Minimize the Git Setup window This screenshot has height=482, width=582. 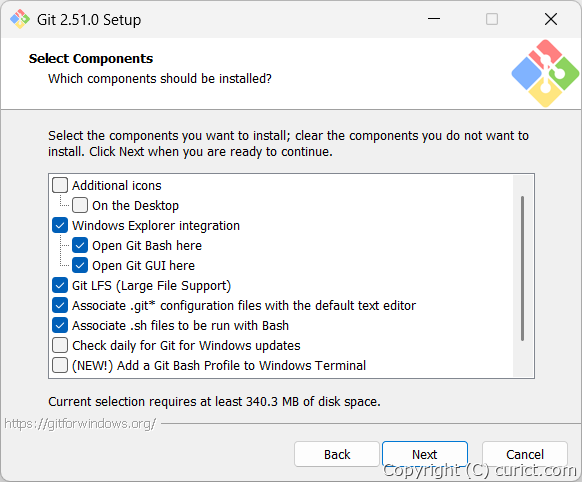434,19
